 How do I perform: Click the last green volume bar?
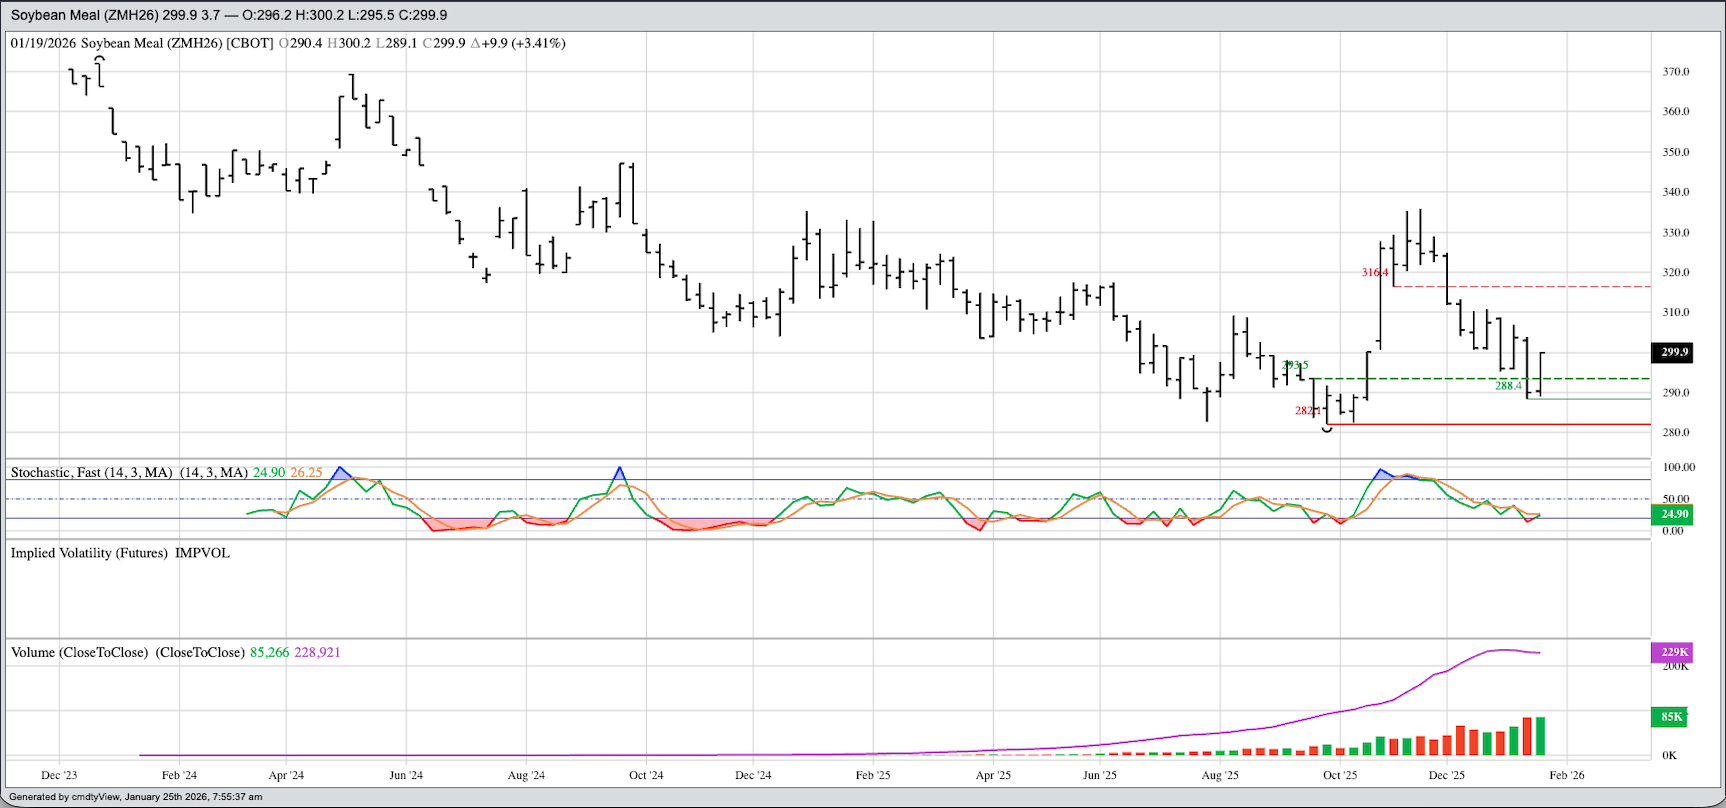[x=1540, y=736]
